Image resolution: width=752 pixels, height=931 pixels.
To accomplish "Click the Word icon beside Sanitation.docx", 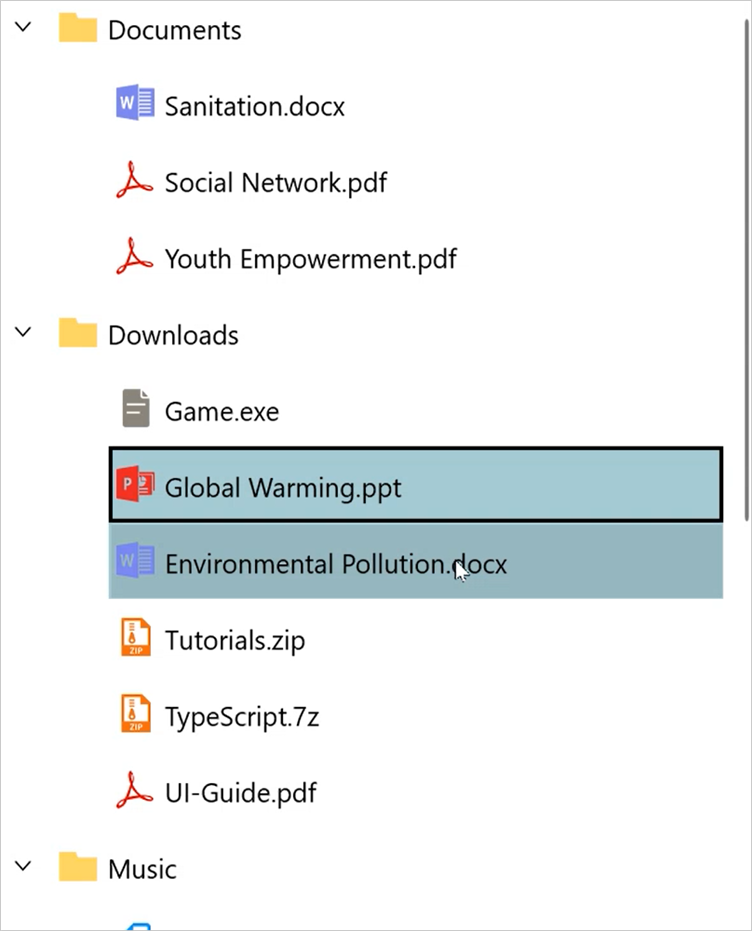I will (x=134, y=104).
